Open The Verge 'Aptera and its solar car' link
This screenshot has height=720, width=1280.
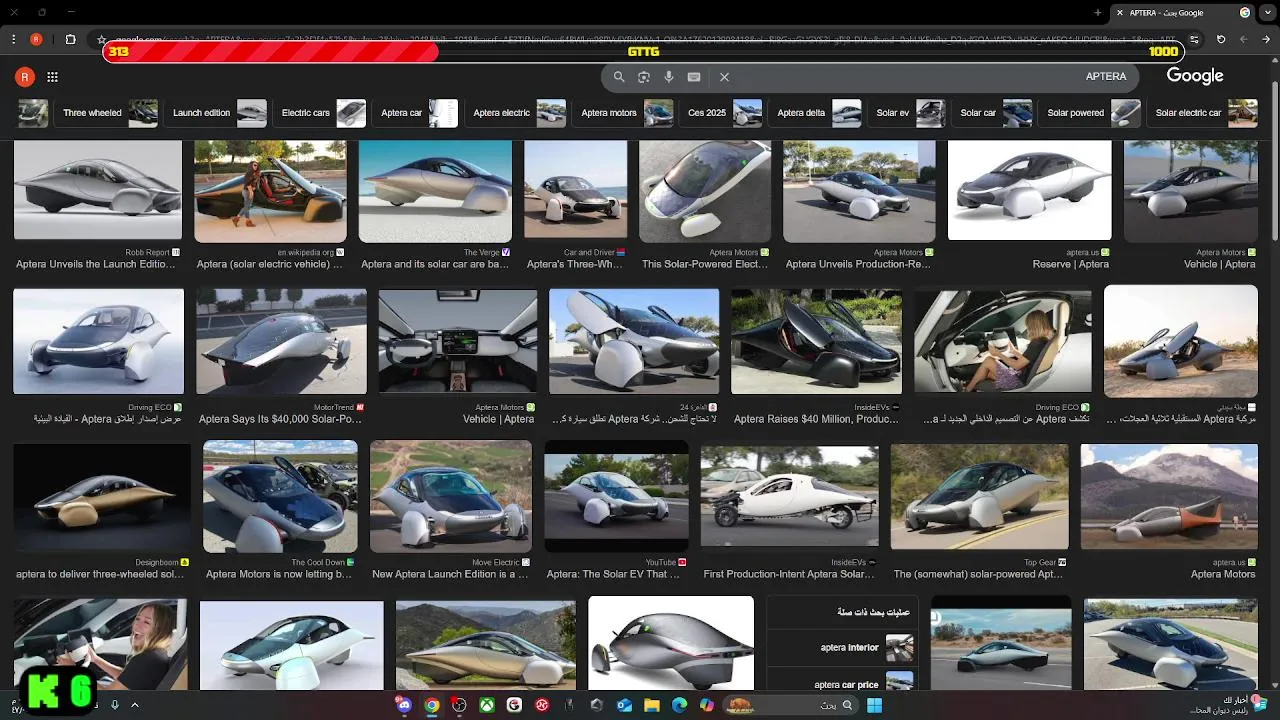point(435,264)
